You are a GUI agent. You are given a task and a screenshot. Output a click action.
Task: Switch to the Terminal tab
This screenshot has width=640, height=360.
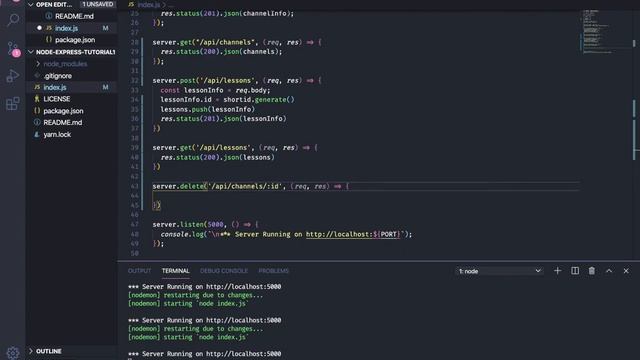(176, 271)
